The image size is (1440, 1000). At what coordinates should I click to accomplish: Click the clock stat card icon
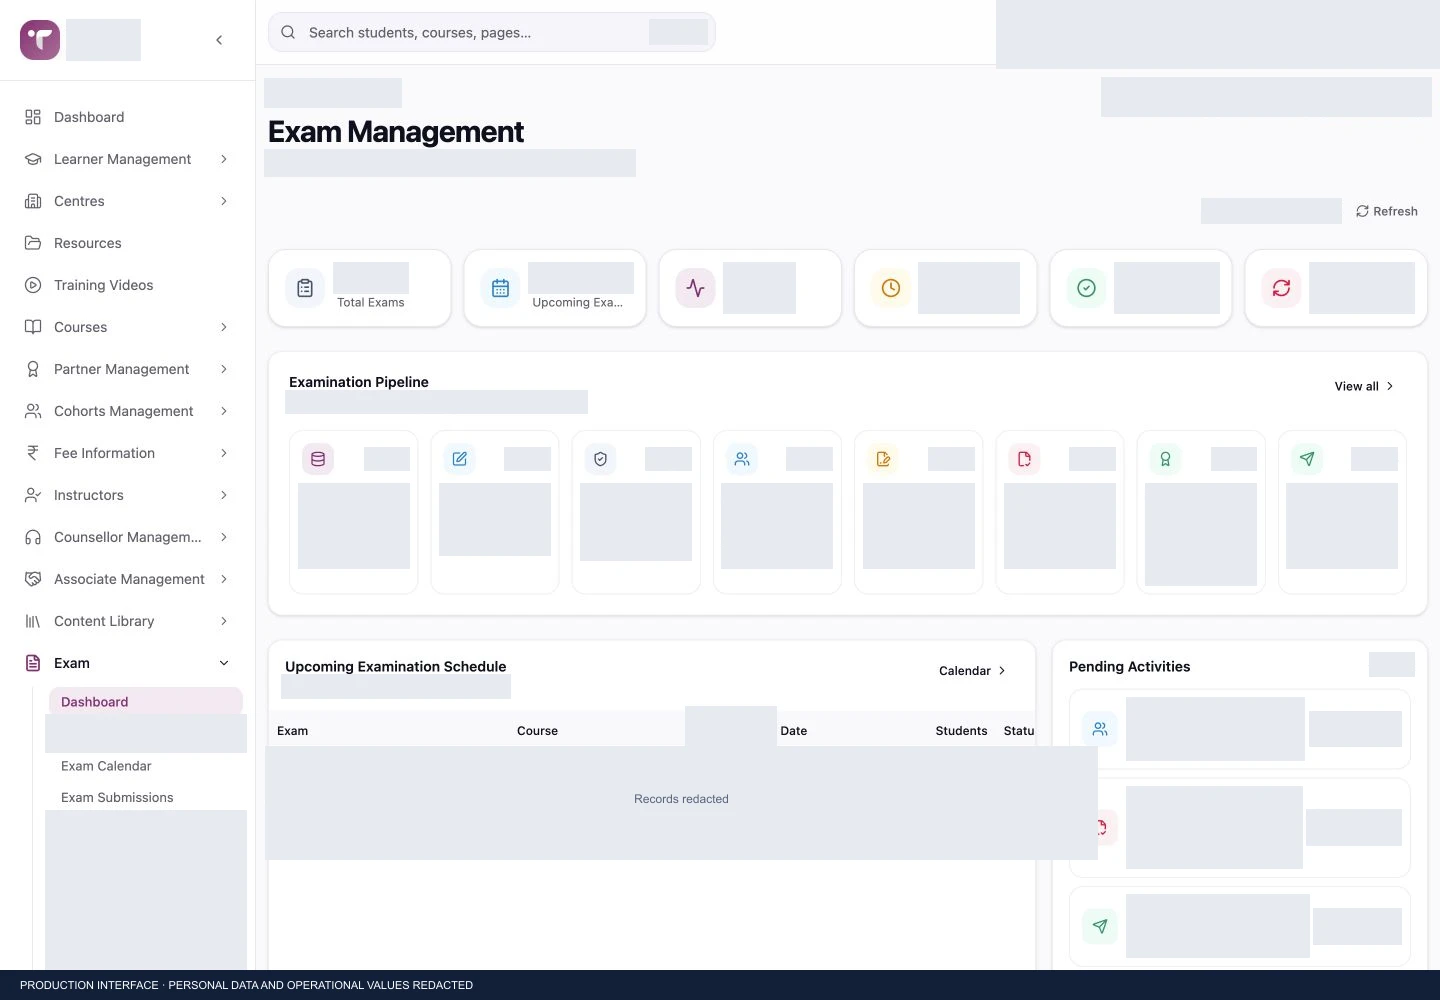click(891, 288)
